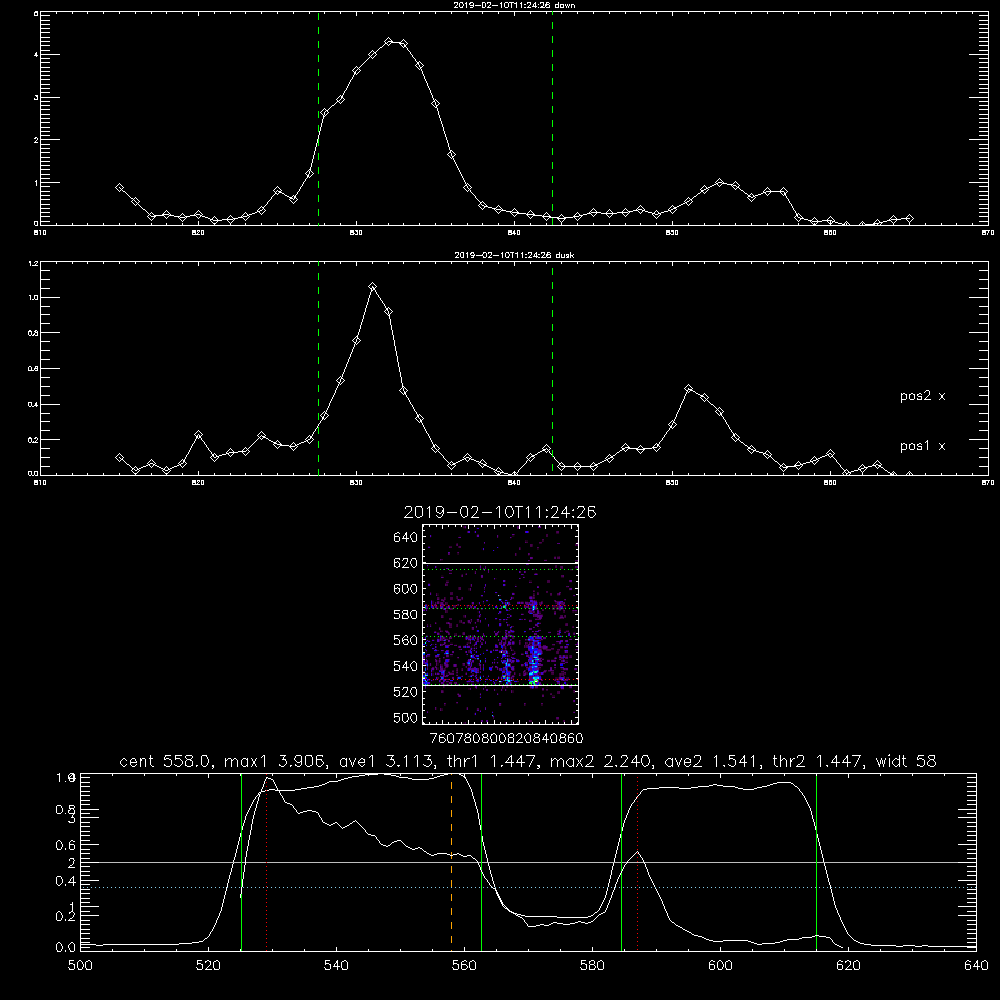1000x1000 pixels.
Task: Click y-axis label '640' beside the heatmap
Action: tap(406, 538)
